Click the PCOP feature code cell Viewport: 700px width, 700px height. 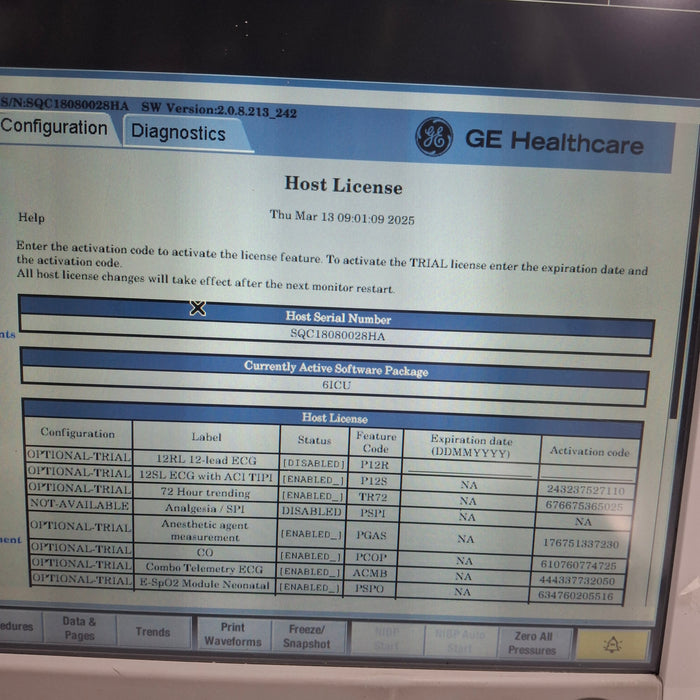click(371, 557)
